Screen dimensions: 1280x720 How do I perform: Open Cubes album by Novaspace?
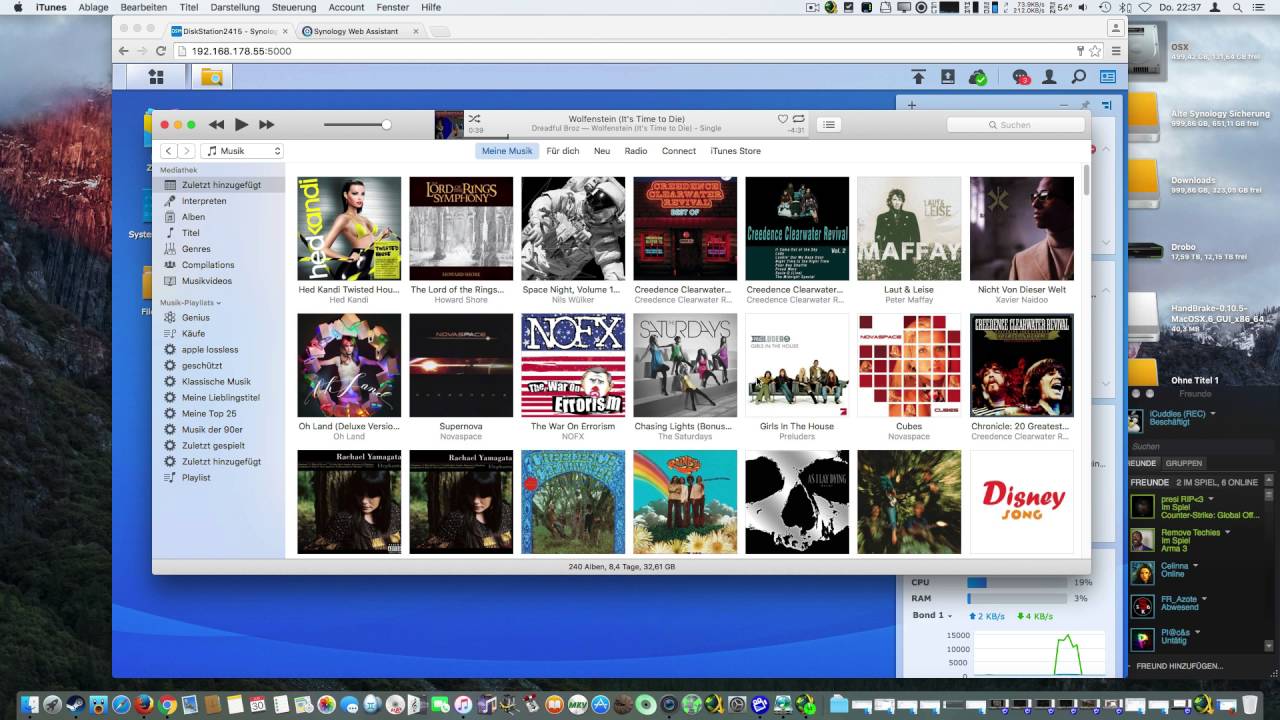pyautogui.click(x=909, y=365)
